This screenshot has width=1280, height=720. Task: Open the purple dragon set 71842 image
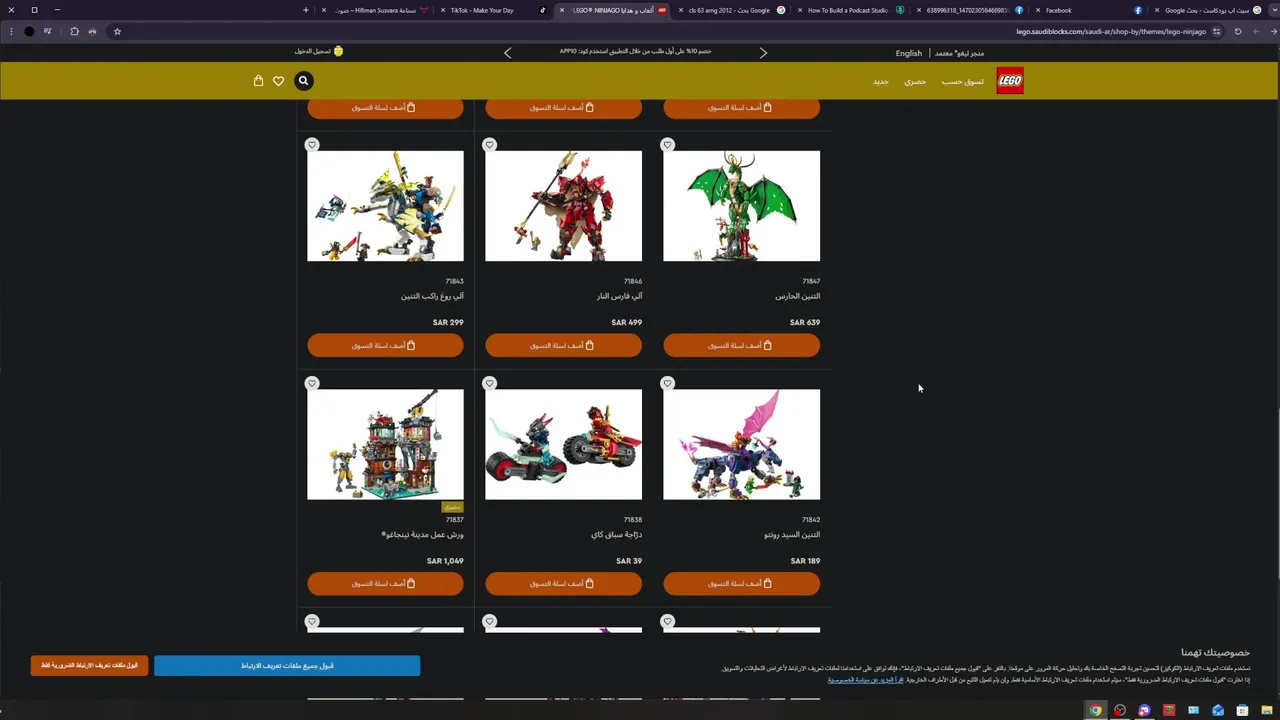point(741,444)
